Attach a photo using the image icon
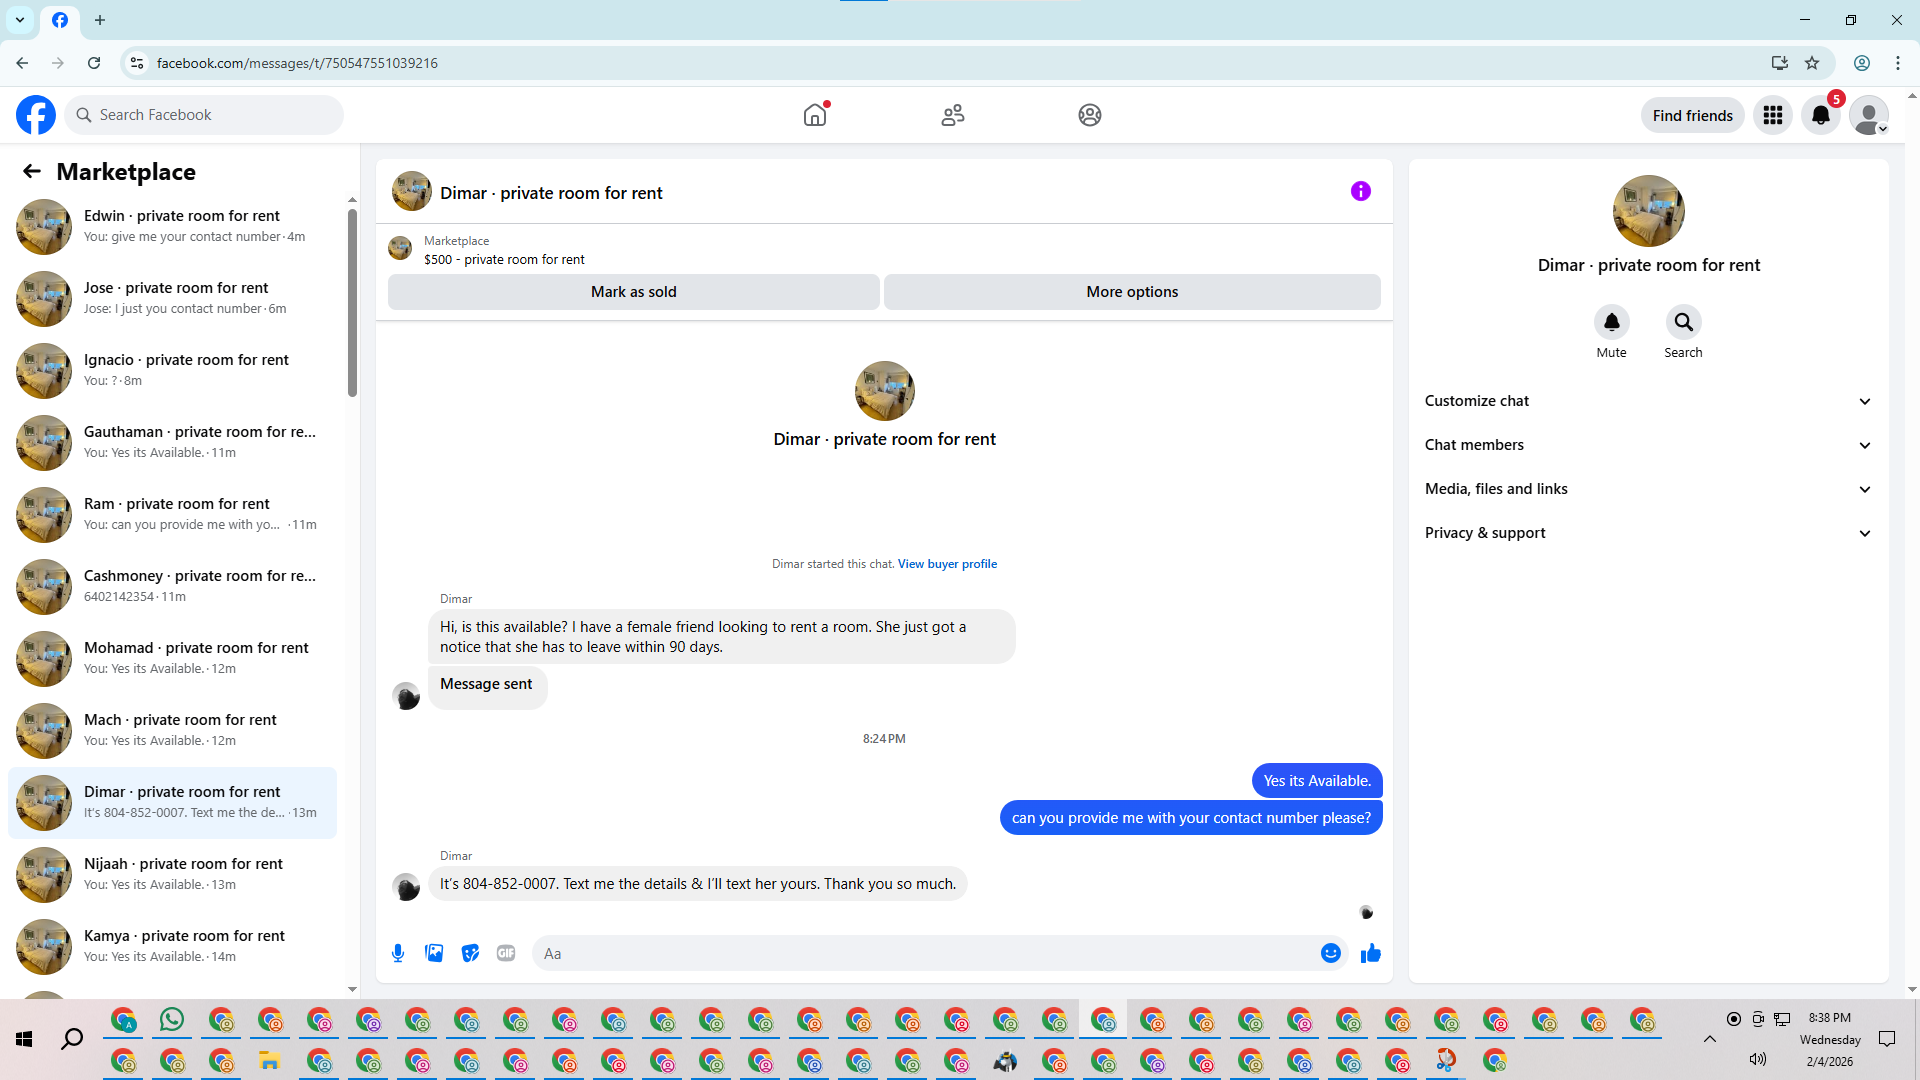This screenshot has height=1080, width=1920. click(434, 953)
